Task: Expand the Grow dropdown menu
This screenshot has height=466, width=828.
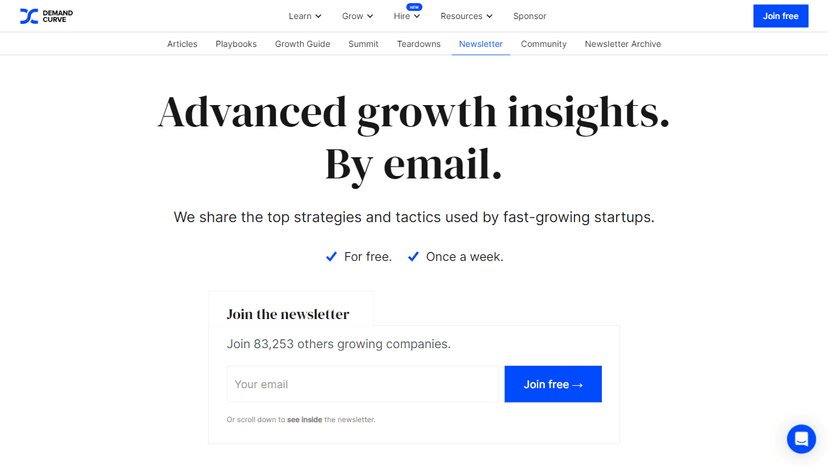Action: coord(357,16)
